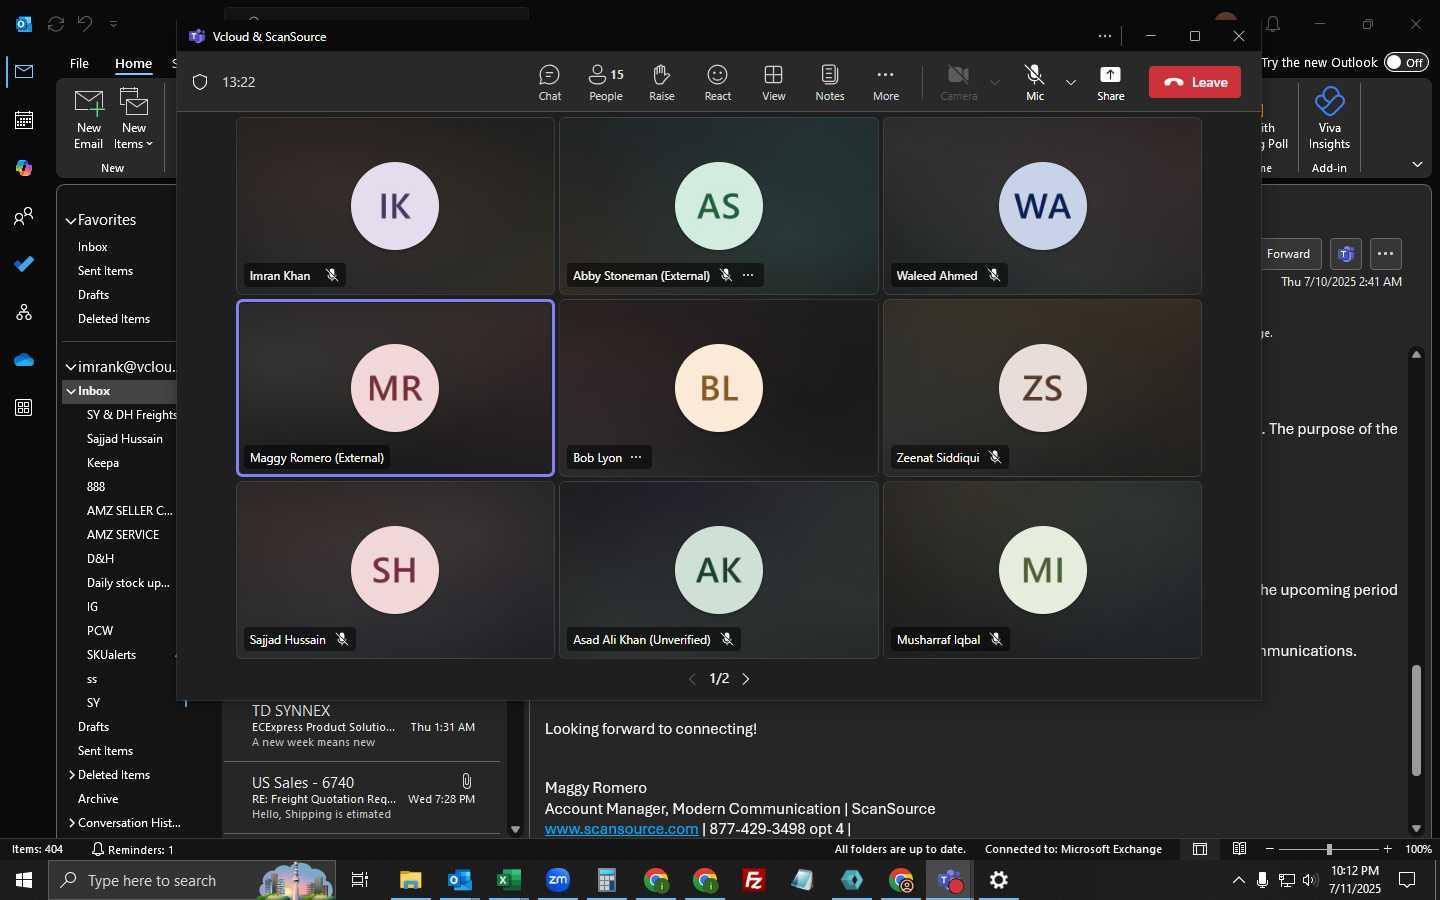Viewport: 1440px width, 900px height.
Task: Open To Do tasks in Outlook sidebar
Action: [x=24, y=264]
